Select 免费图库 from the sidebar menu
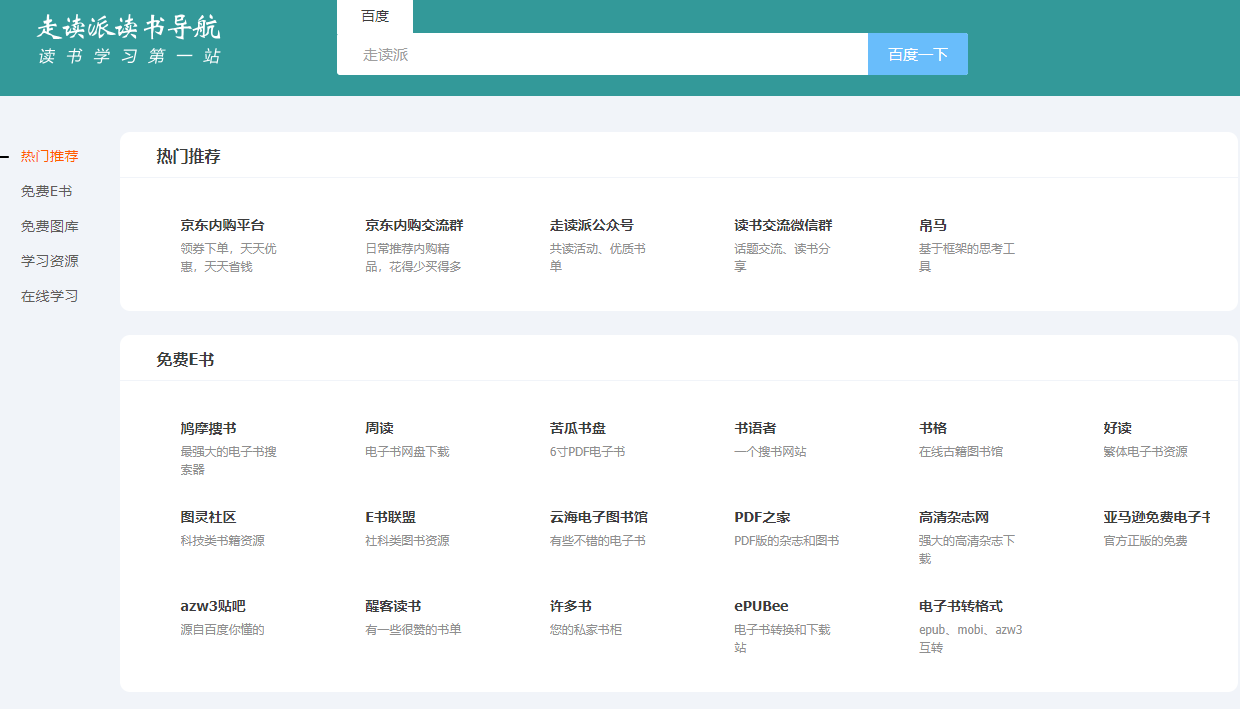Image resolution: width=1240 pixels, height=709 pixels. tap(50, 226)
